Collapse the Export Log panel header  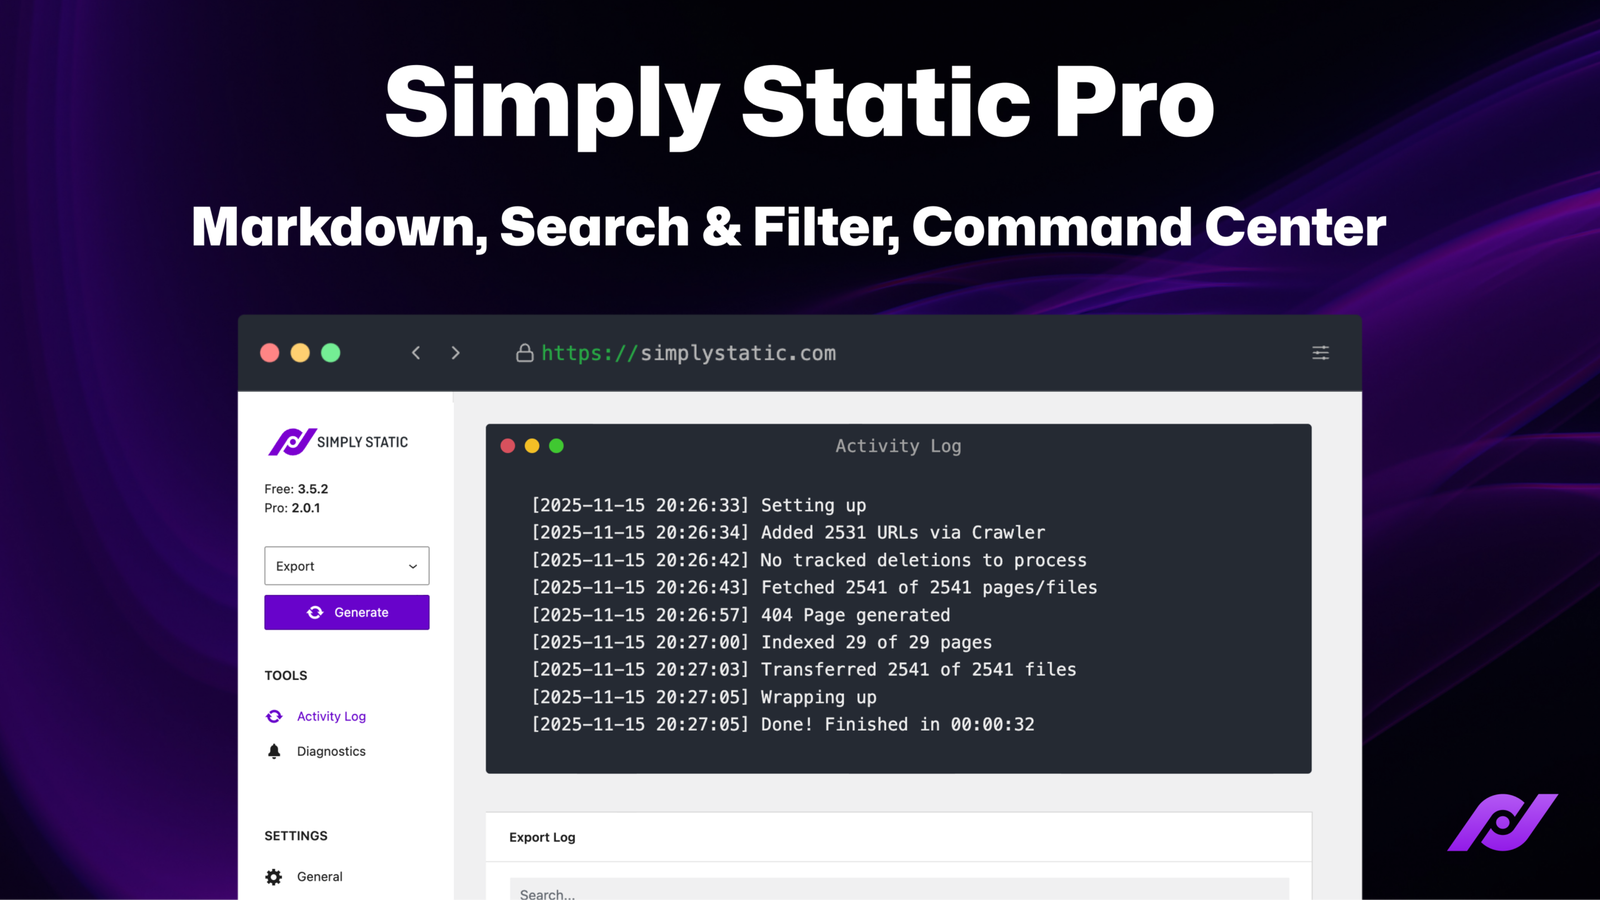tap(542, 837)
